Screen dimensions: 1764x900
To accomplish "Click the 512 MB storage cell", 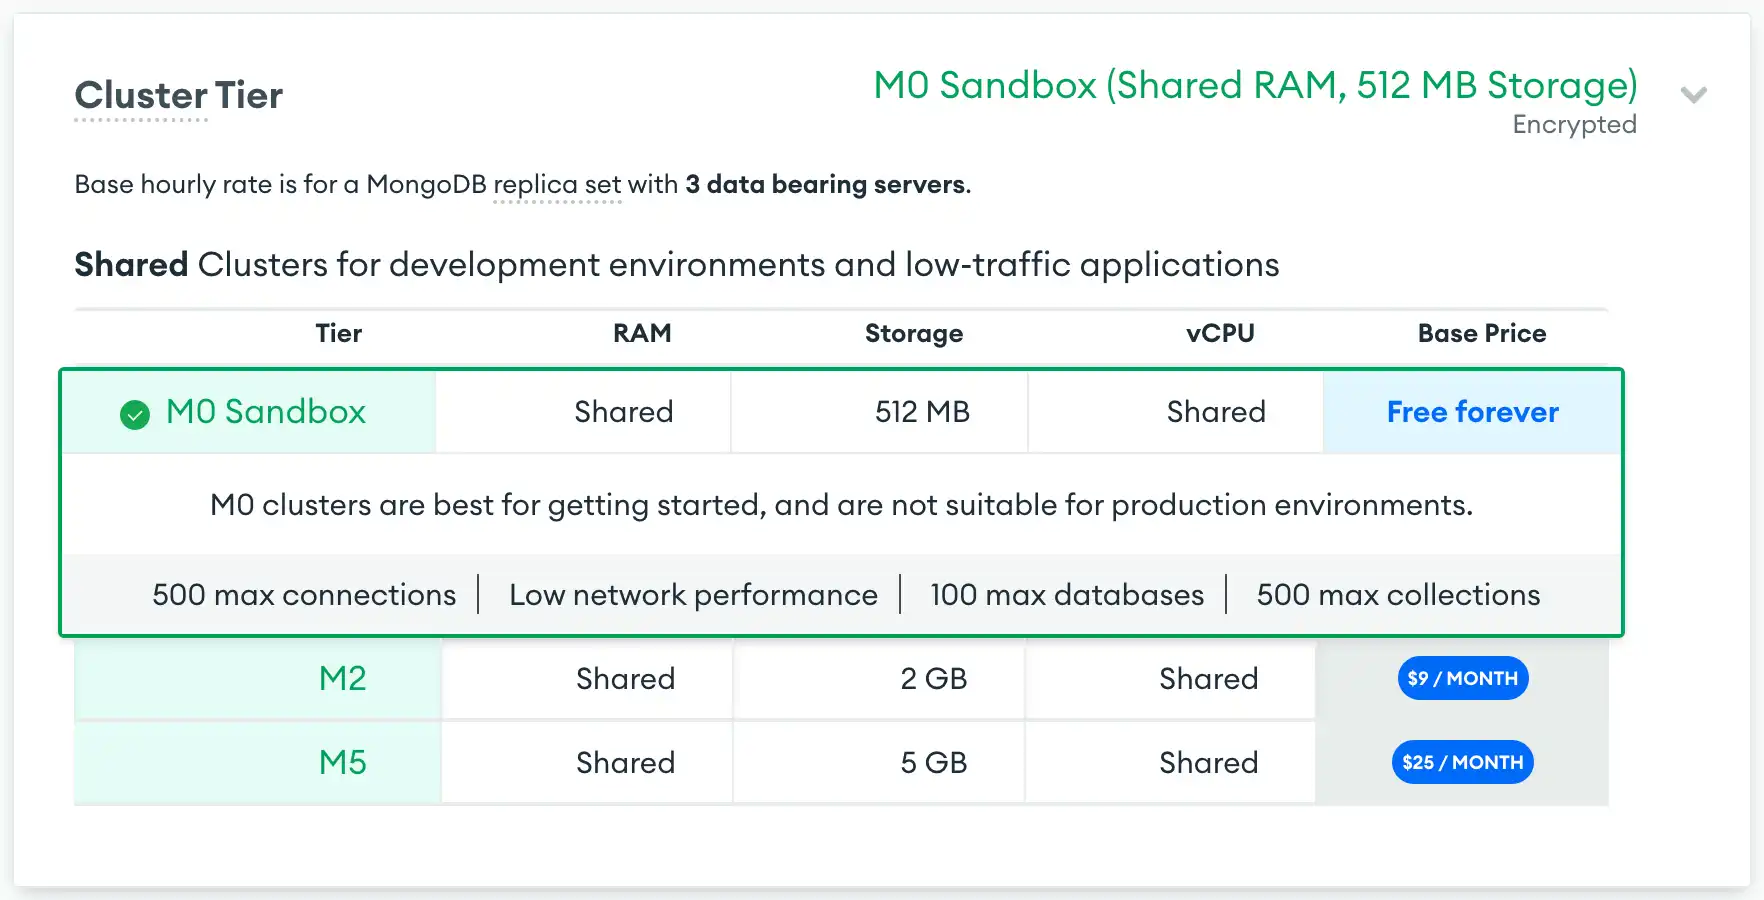I will [922, 412].
